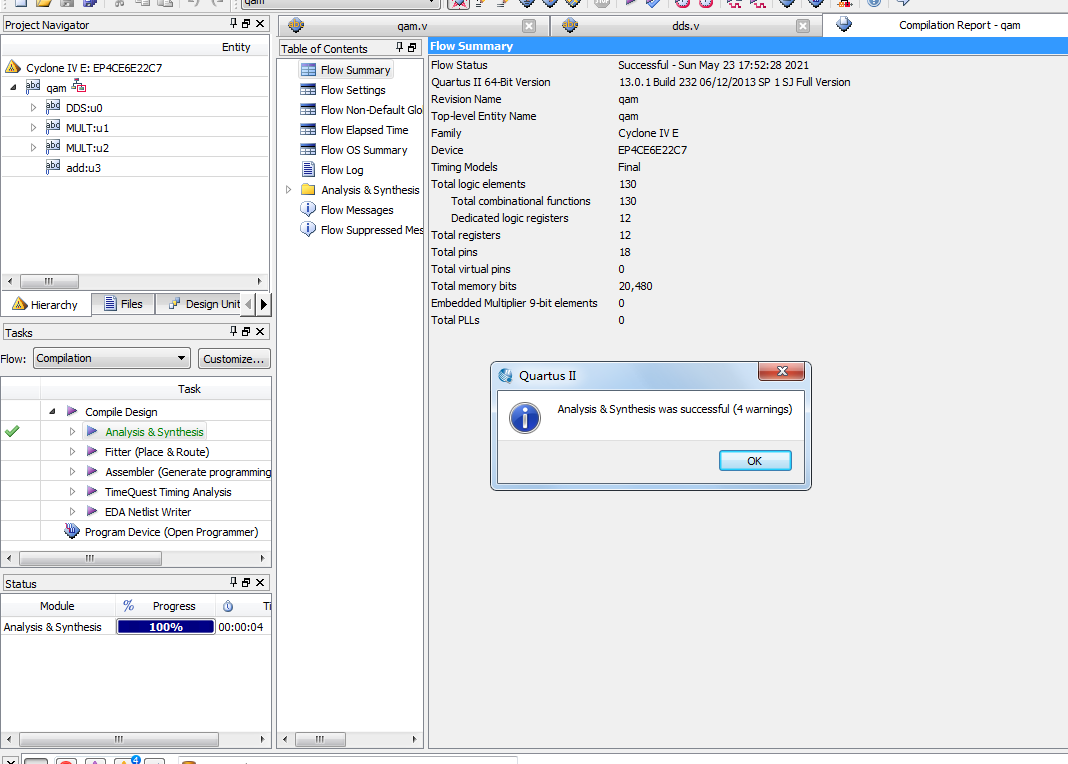Image resolution: width=1068 pixels, height=764 pixels.
Task: Click the Analysis & Synthesis 100% progress bar
Action: coord(166,626)
